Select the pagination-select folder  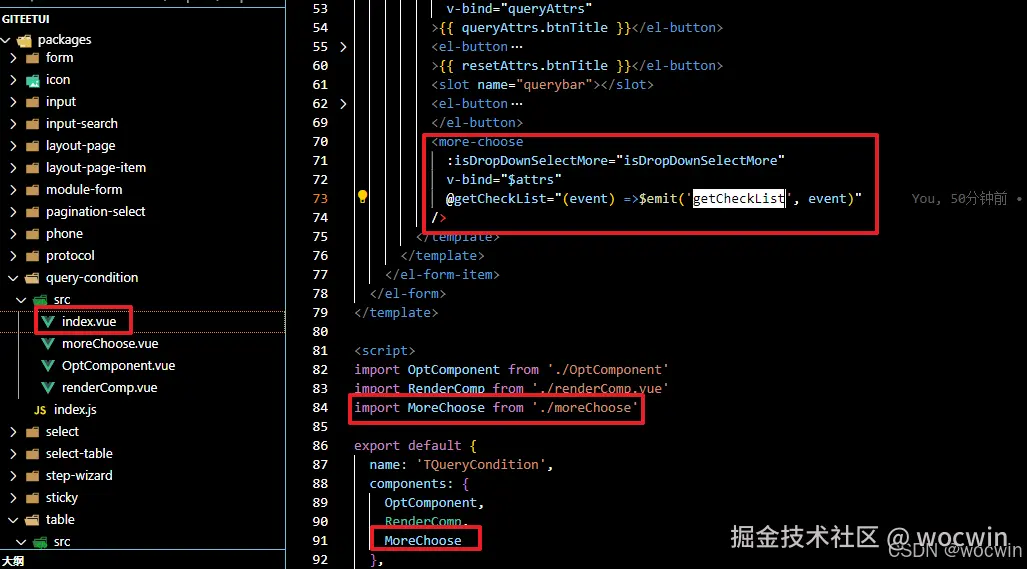pos(96,211)
